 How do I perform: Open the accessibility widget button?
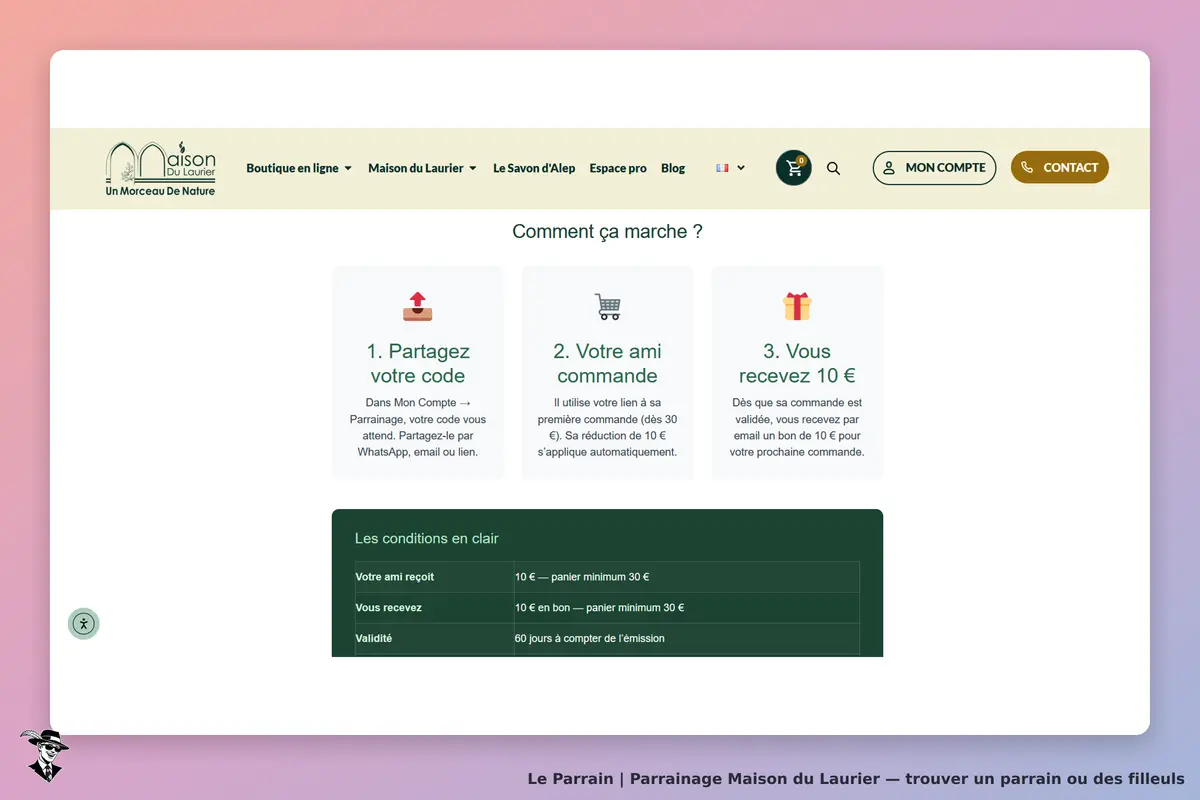coord(84,624)
